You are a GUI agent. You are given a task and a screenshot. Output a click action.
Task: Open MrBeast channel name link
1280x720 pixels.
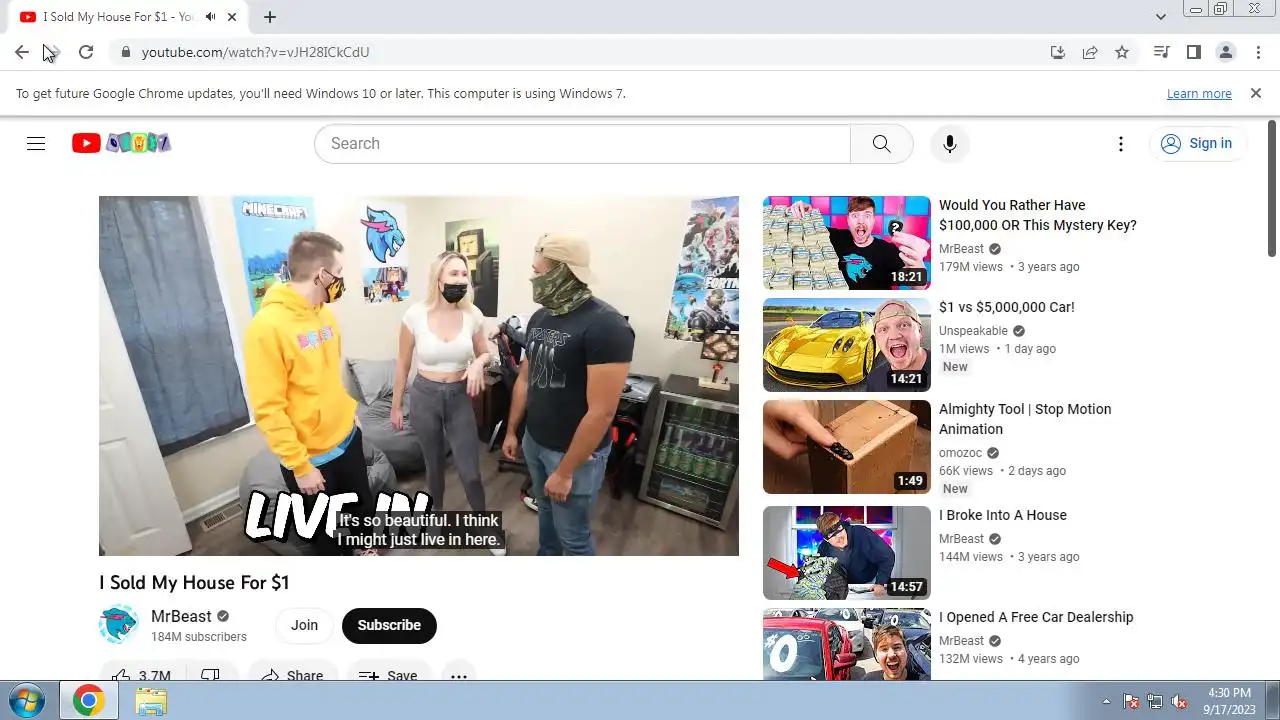tap(181, 616)
